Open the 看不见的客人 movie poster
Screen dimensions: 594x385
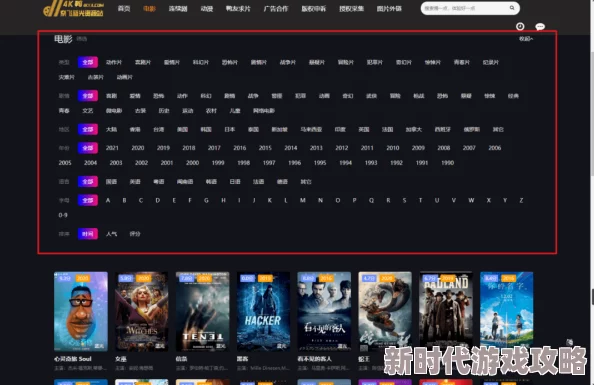tap(324, 311)
